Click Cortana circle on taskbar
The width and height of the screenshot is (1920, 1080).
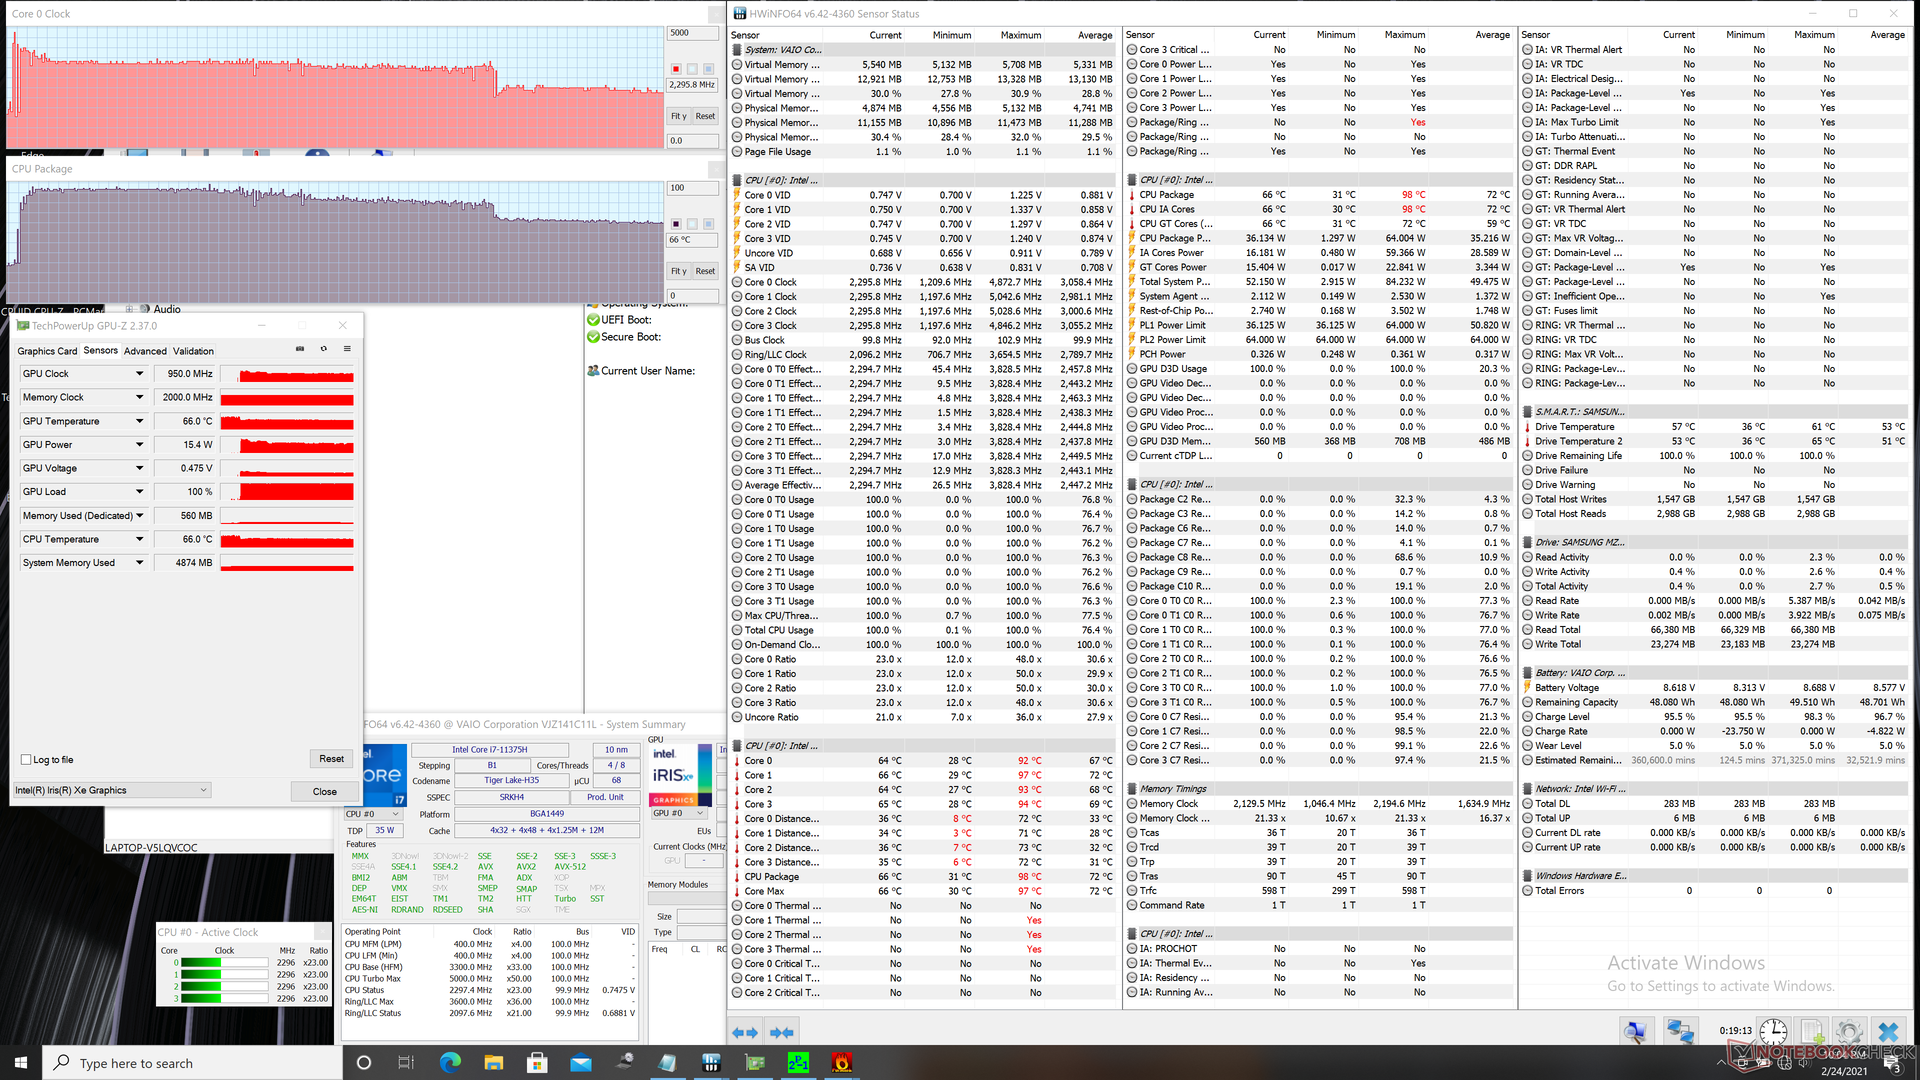[363, 1062]
